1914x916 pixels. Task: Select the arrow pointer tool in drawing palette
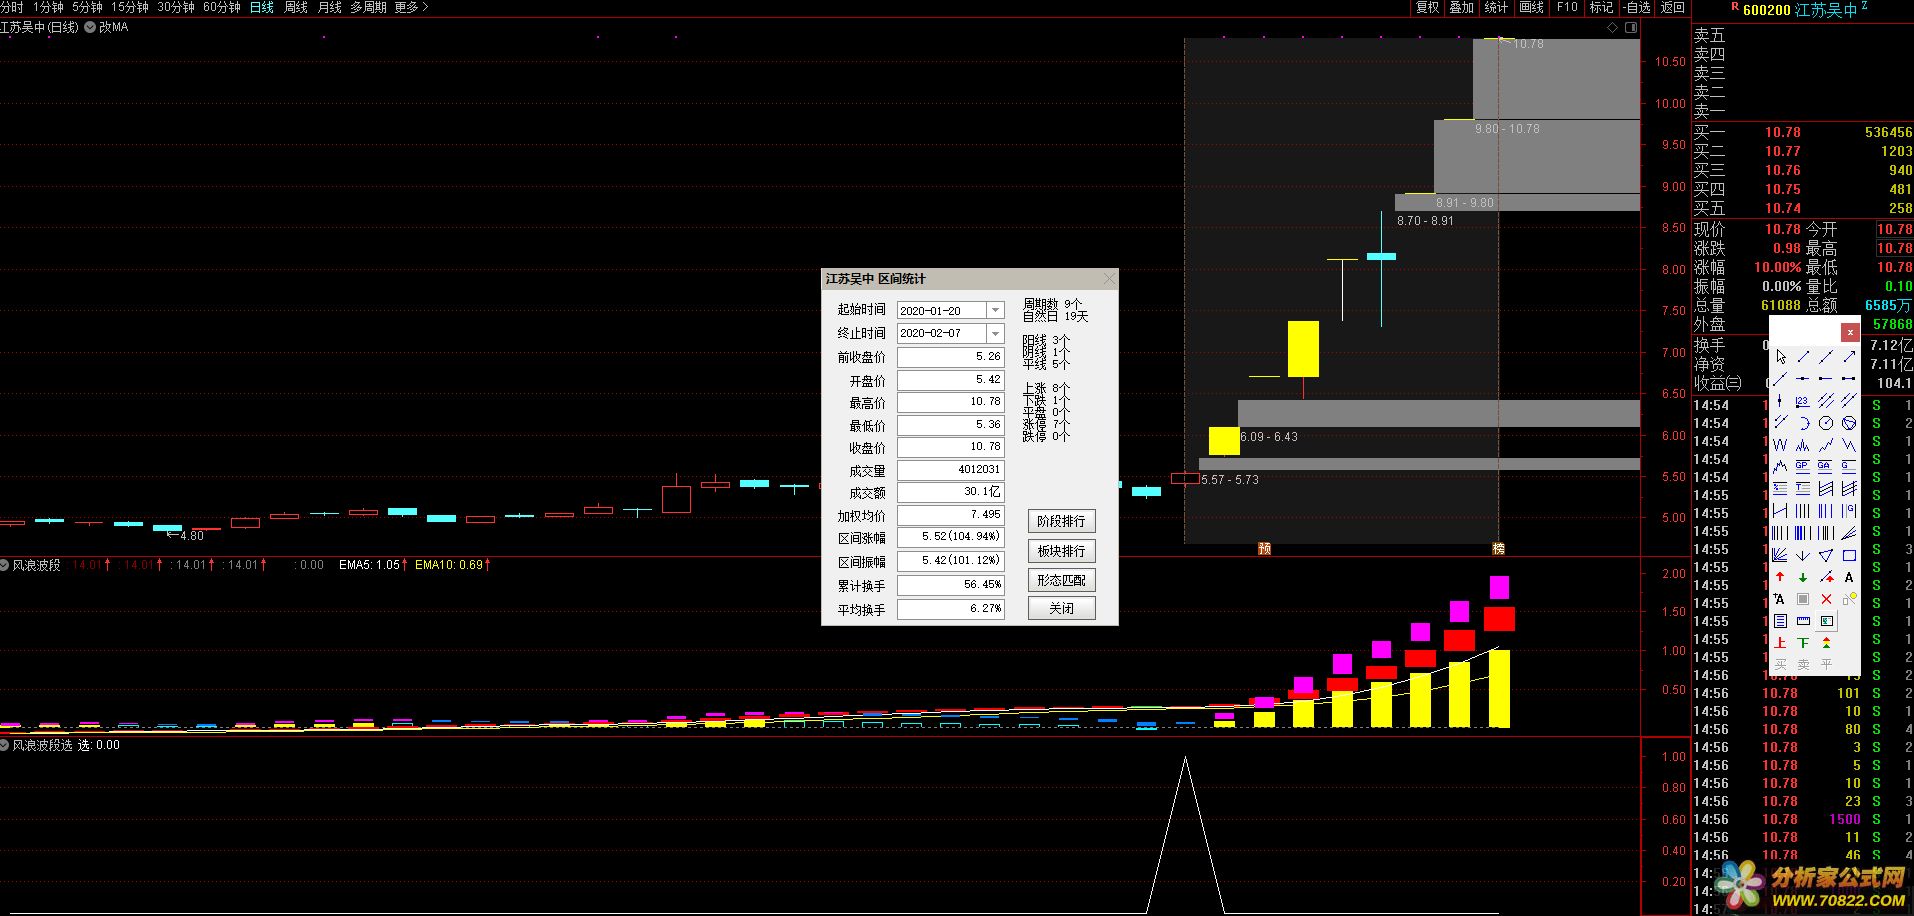(1780, 357)
